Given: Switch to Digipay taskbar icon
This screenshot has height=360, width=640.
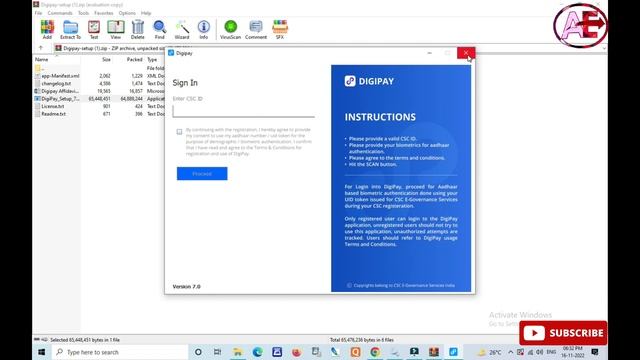Looking at the screenshot, I should [453, 352].
